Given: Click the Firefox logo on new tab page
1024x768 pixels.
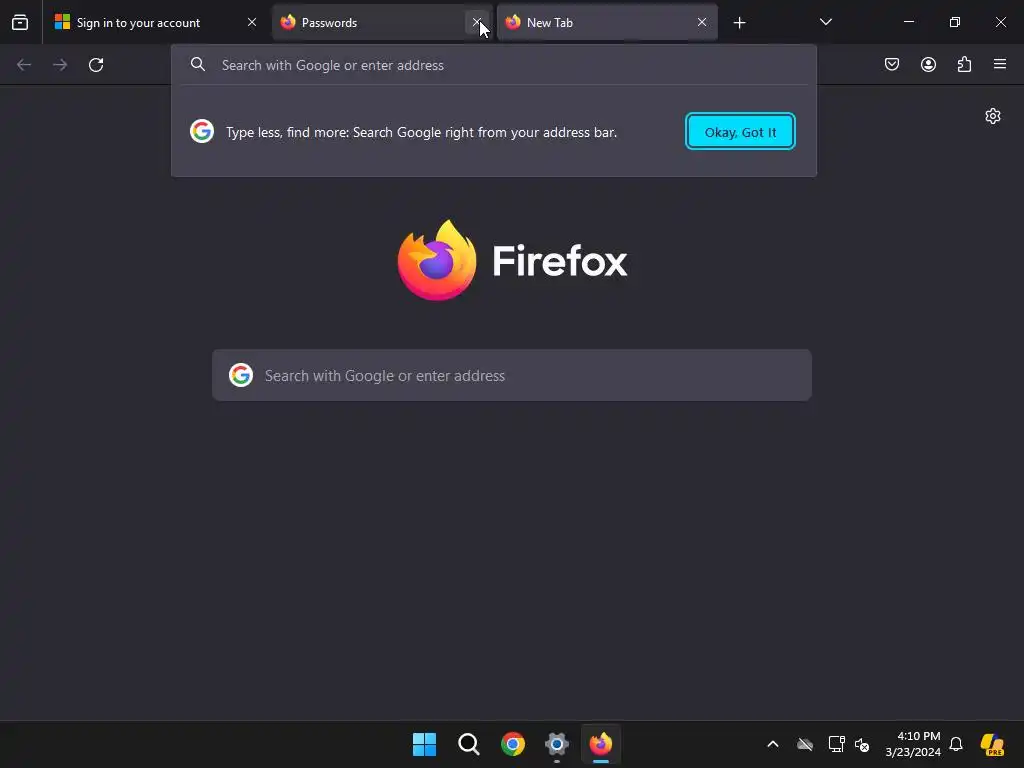Looking at the screenshot, I should tap(512, 261).
